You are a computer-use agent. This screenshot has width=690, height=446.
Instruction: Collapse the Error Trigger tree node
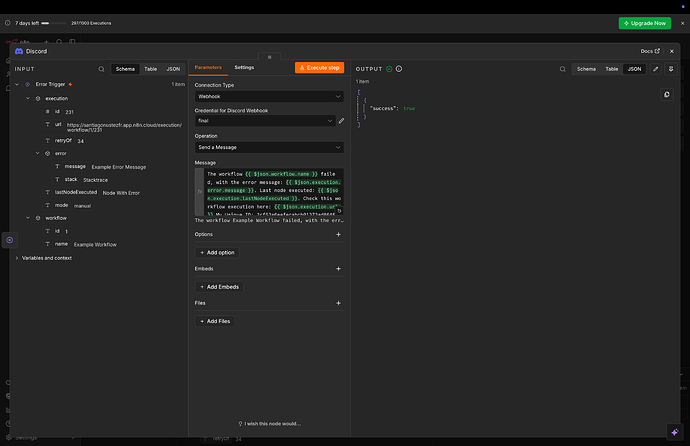(x=17, y=84)
